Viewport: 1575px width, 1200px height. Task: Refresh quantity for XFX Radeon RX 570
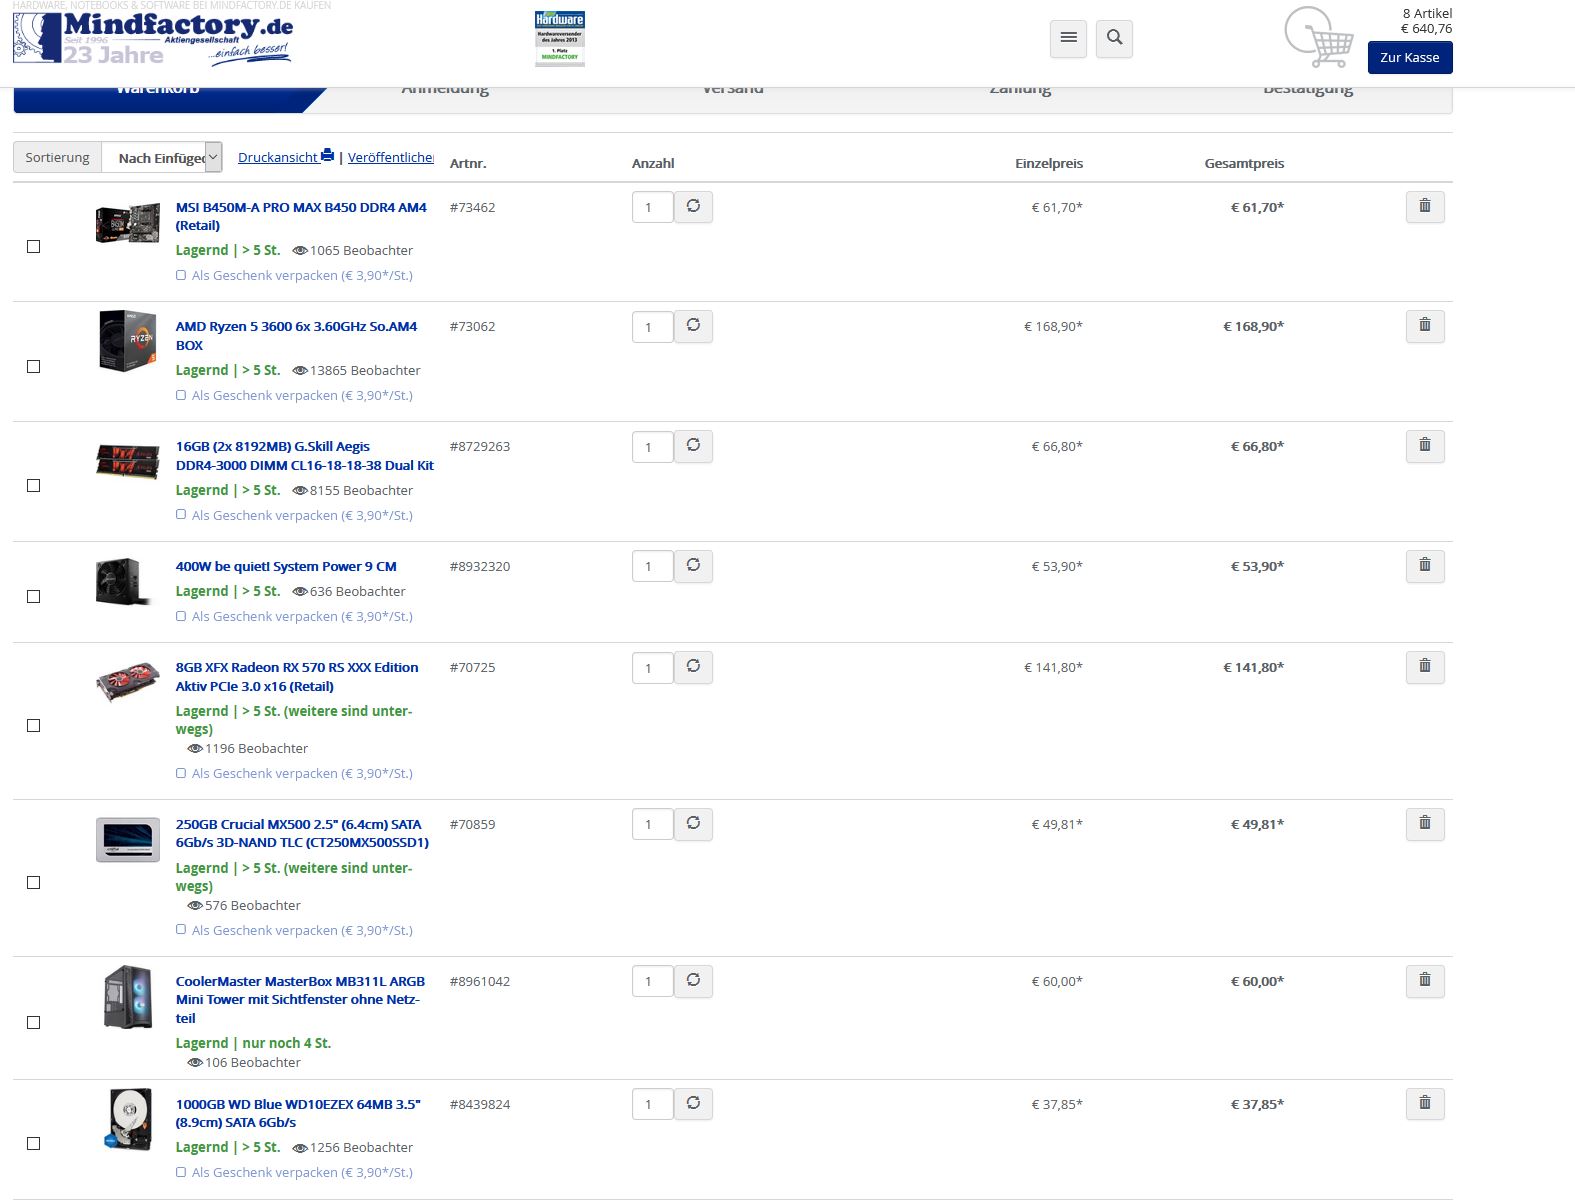[x=693, y=667]
